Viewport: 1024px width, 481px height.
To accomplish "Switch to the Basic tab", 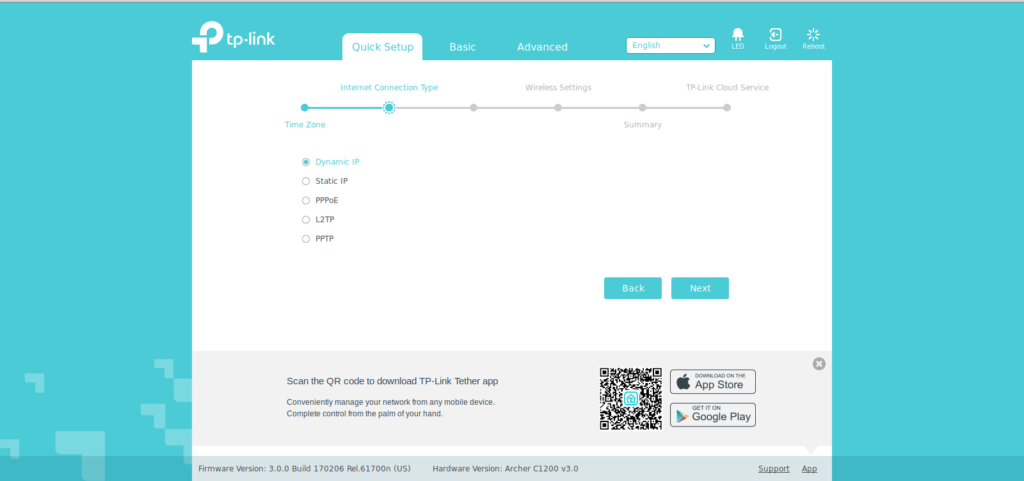I will (462, 47).
